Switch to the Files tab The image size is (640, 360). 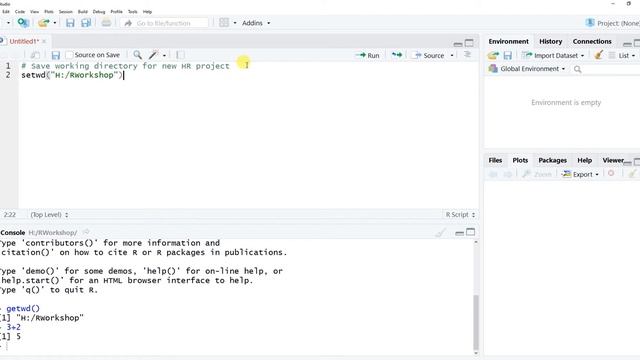(495, 160)
